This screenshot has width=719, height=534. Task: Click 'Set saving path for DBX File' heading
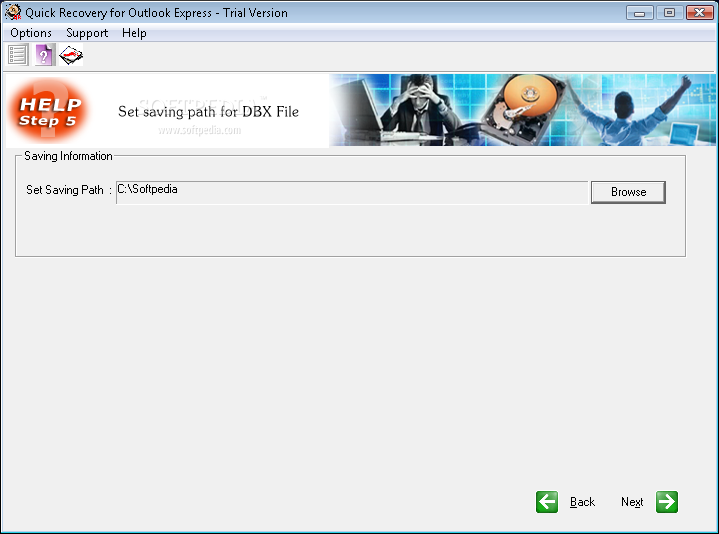pos(209,111)
